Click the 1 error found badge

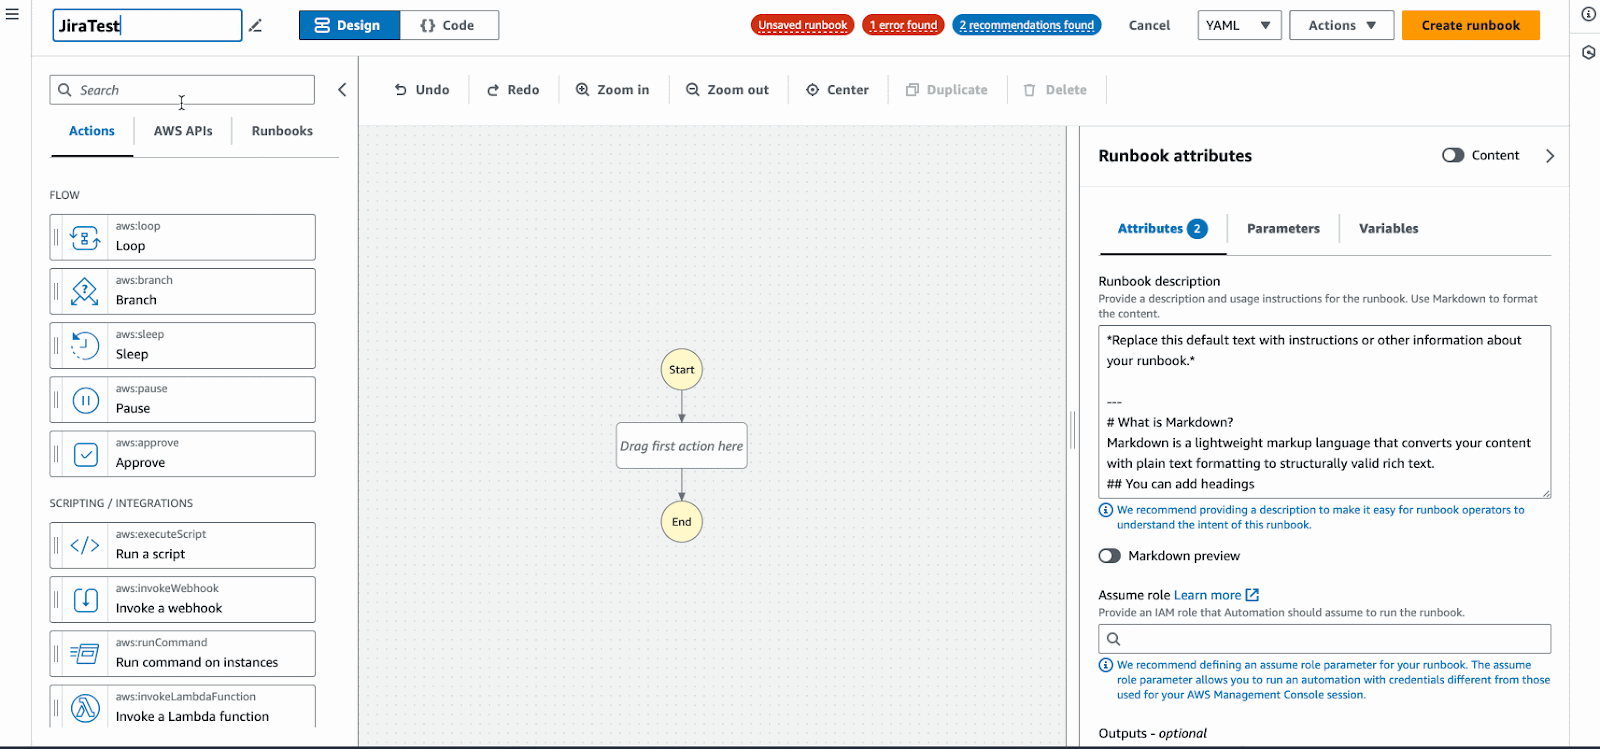pos(903,25)
